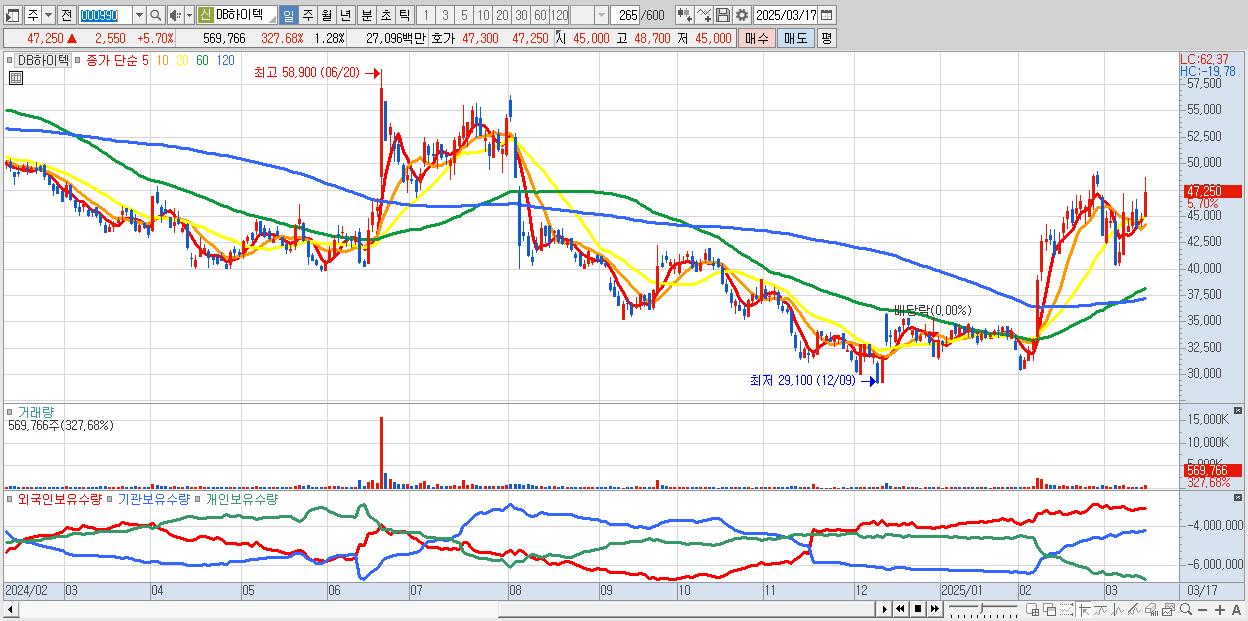Click the chart-with-grid layout icon bottom bar
Viewport: 1248px width, 621px height.
[1032, 609]
